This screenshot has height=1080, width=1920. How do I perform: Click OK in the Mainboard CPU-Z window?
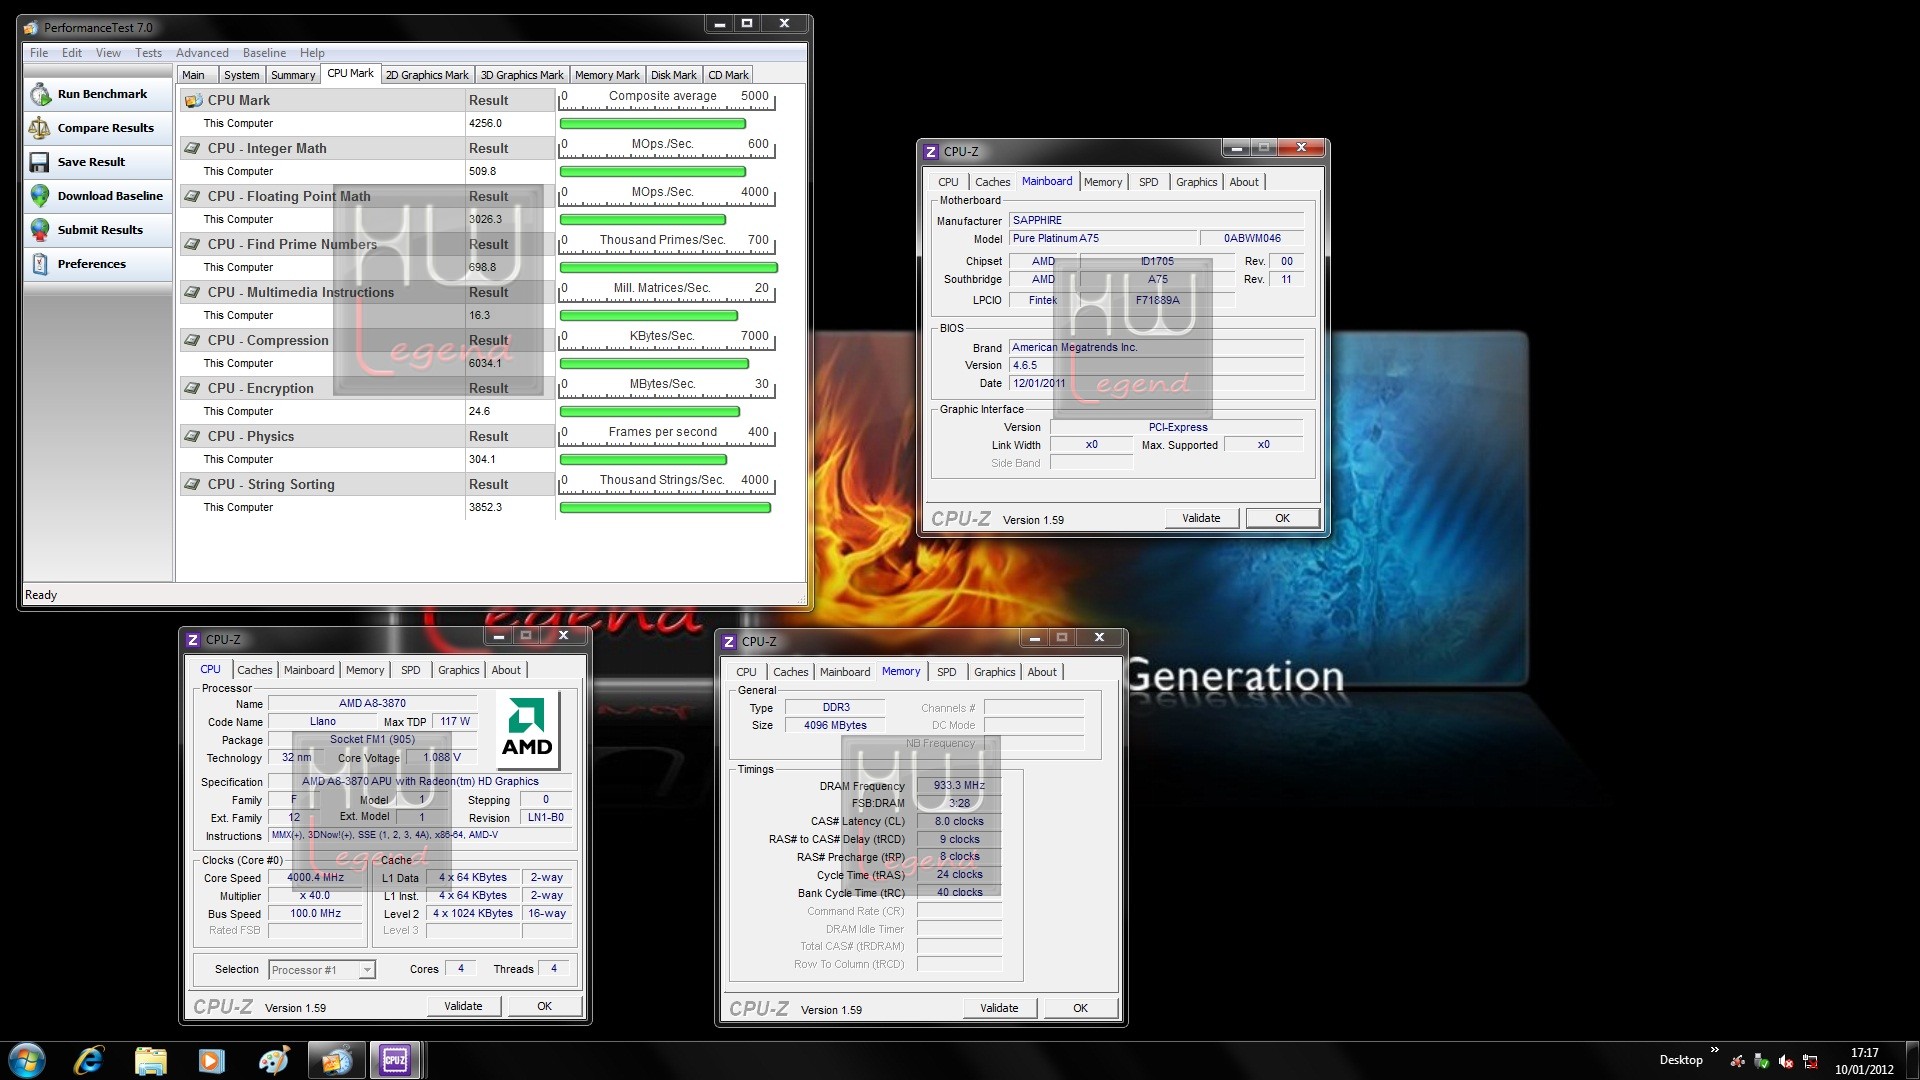pos(1282,518)
